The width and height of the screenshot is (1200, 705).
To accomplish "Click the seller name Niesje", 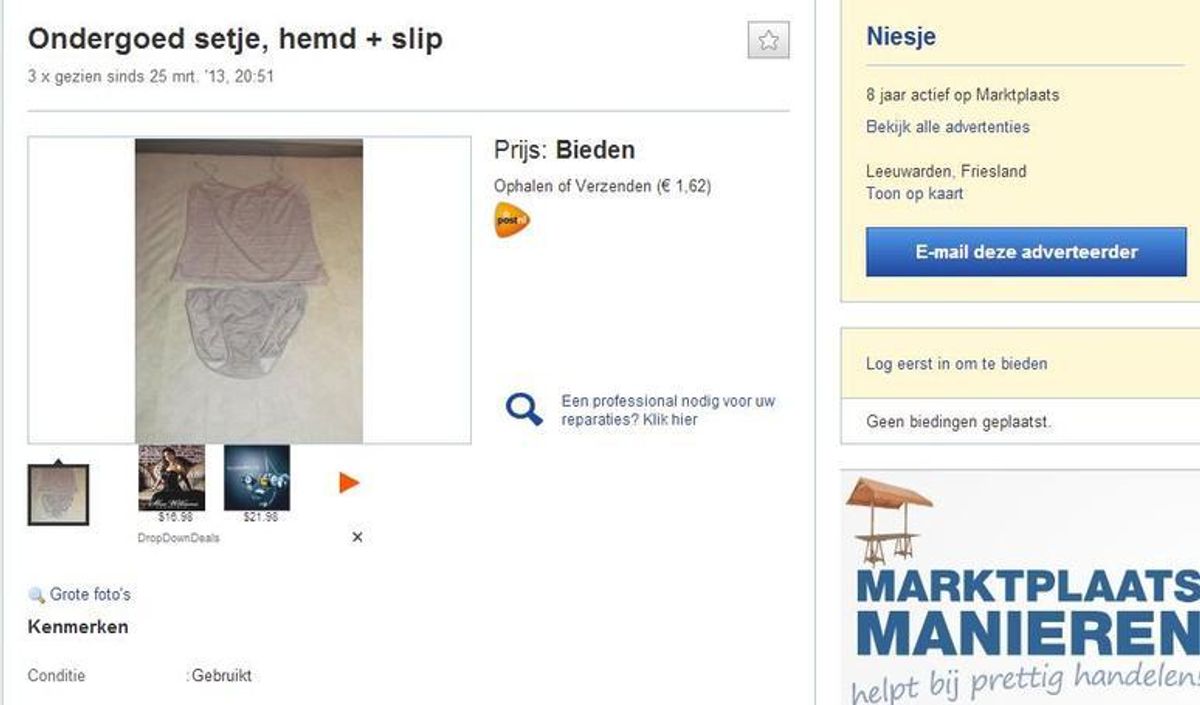I will [x=901, y=39].
